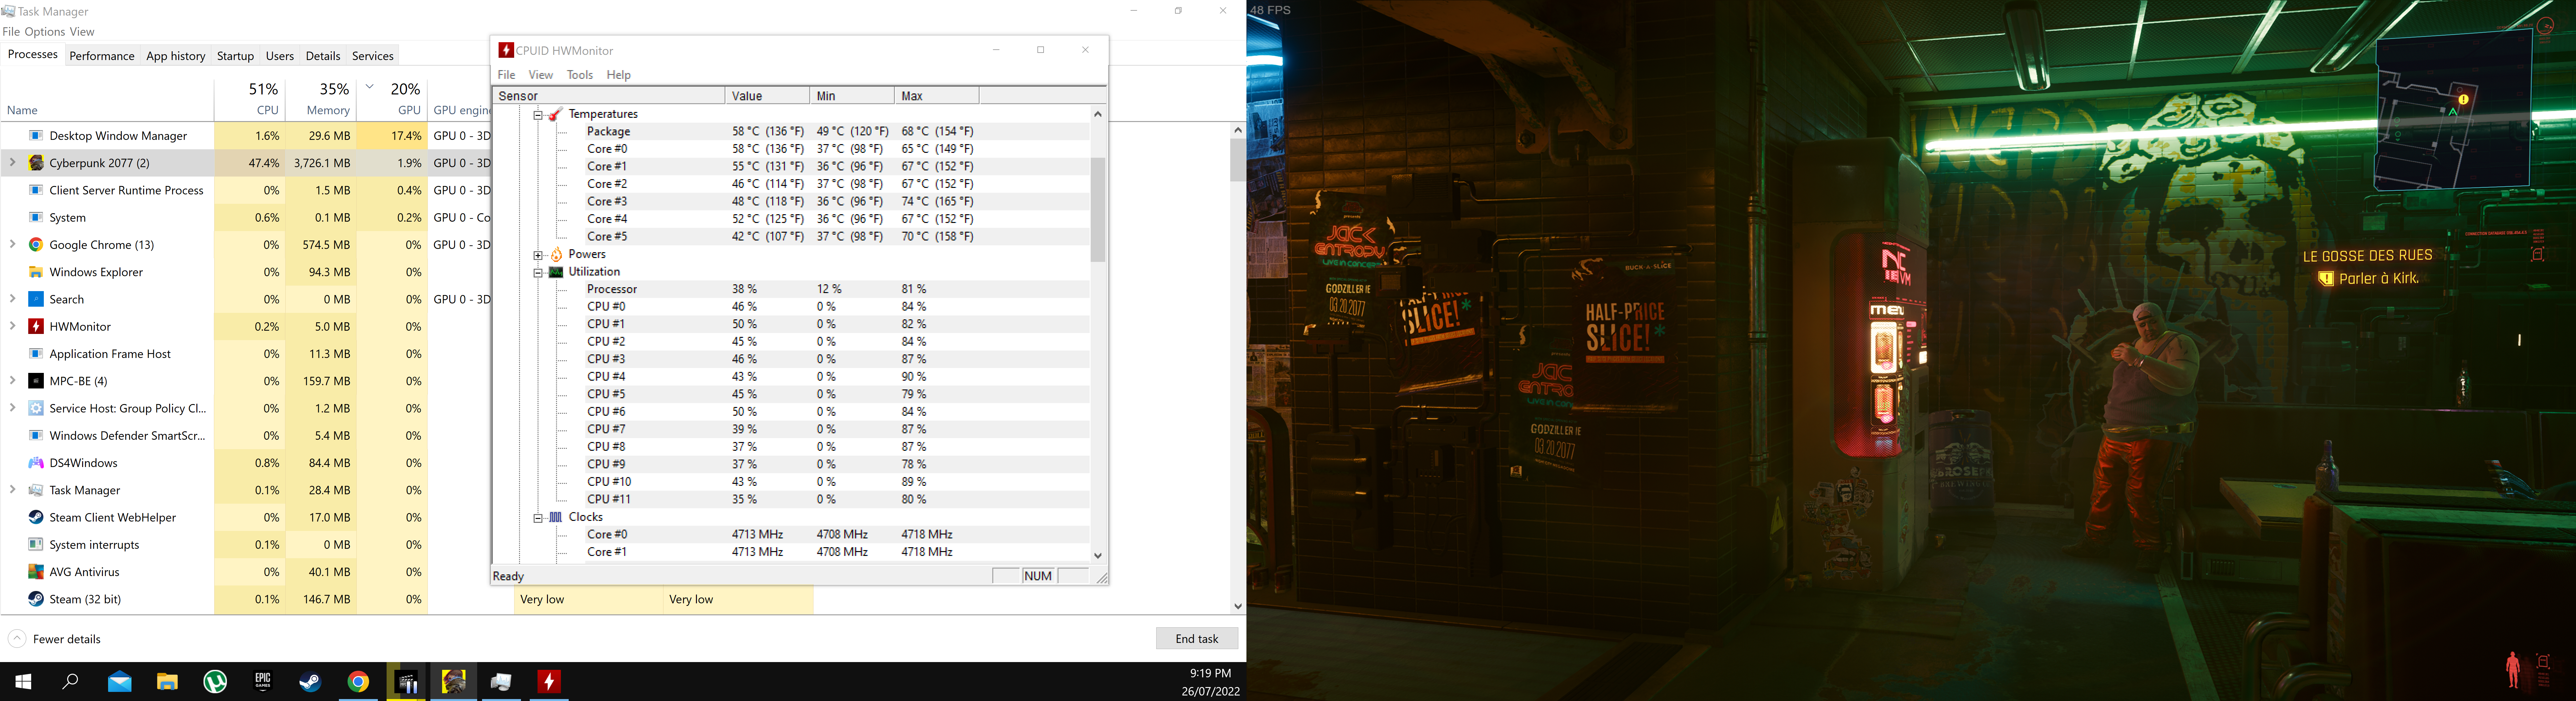Open the Details tab

(x=323, y=56)
